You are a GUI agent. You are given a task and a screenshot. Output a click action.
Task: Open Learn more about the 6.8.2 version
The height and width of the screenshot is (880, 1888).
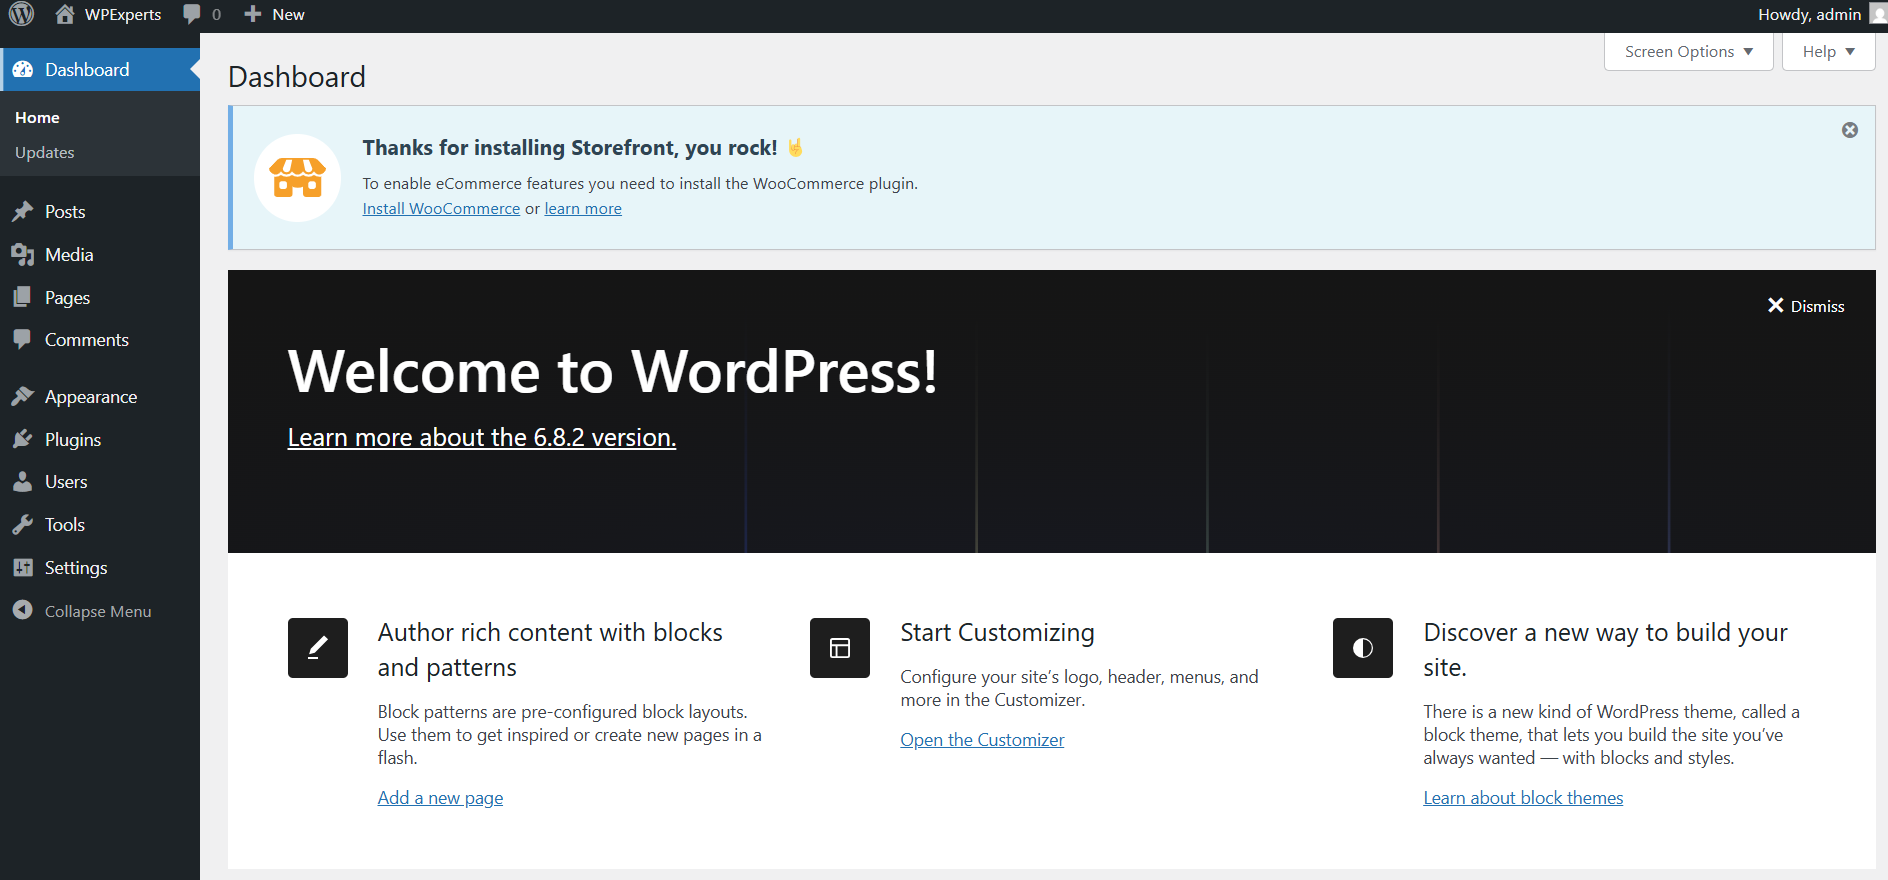(482, 438)
